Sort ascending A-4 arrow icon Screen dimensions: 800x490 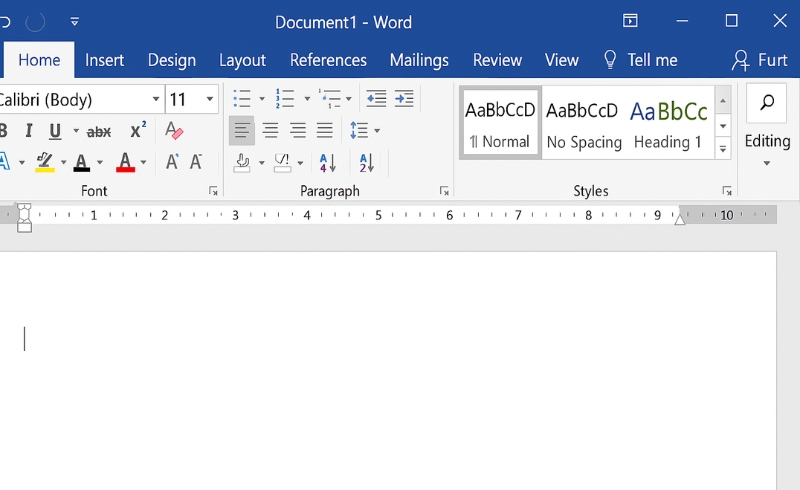pos(328,163)
